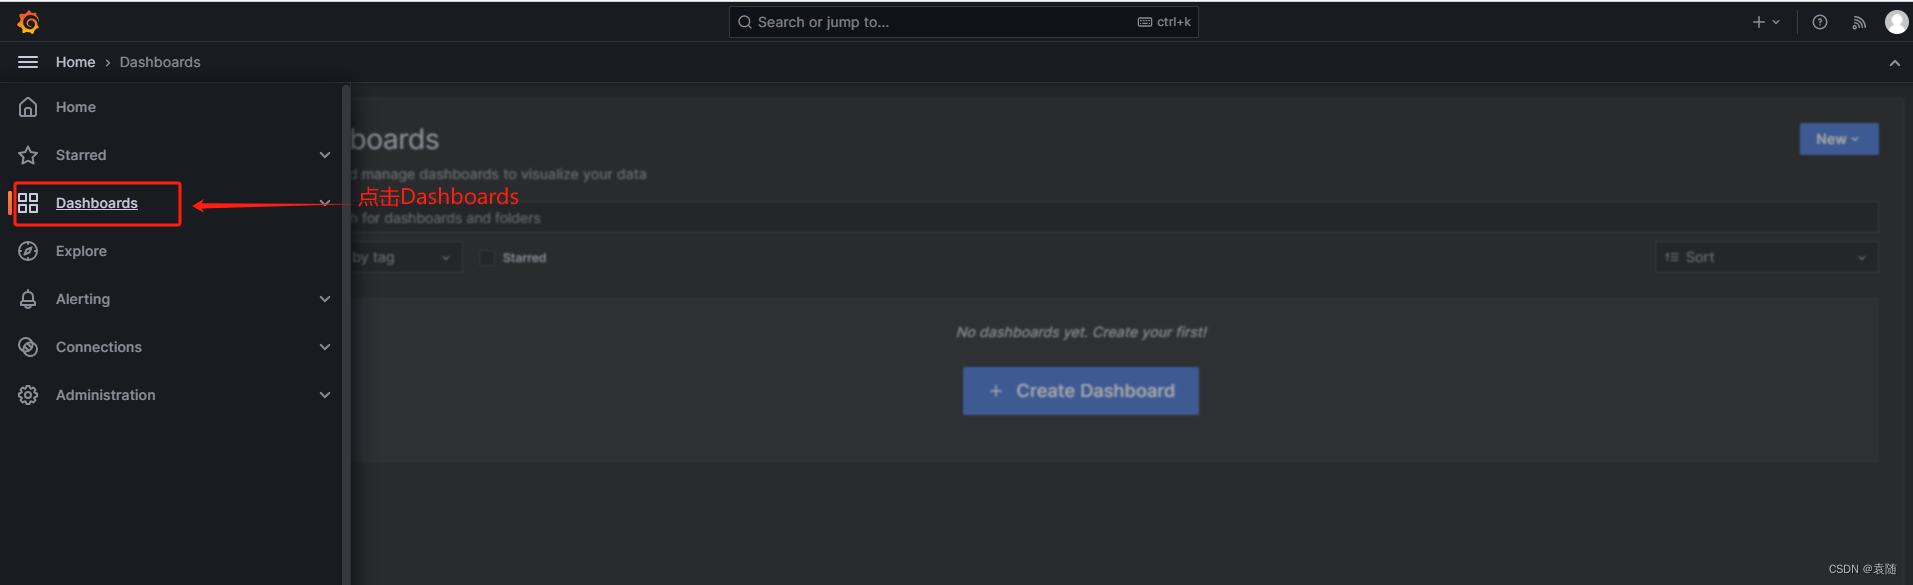This screenshot has width=1913, height=585.
Task: Open the news RSS feed icon
Action: pos(1859,22)
